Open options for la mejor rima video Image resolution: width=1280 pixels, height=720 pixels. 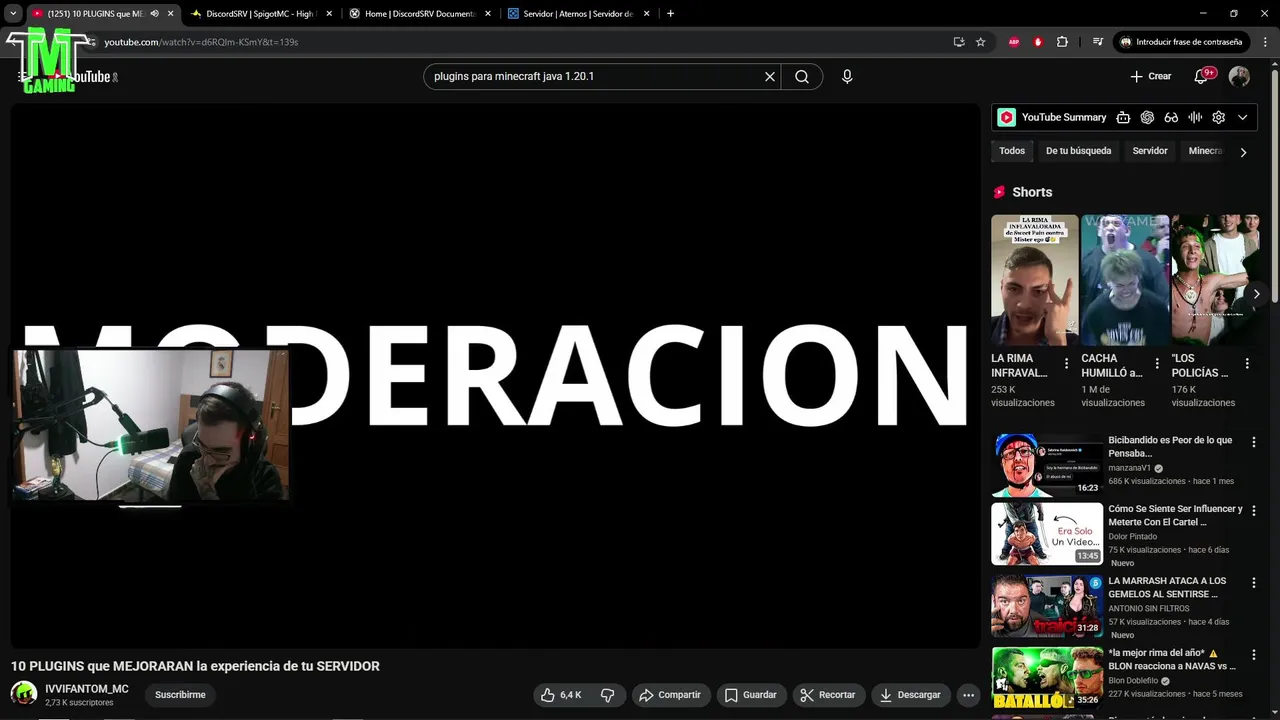pyautogui.click(x=1254, y=654)
